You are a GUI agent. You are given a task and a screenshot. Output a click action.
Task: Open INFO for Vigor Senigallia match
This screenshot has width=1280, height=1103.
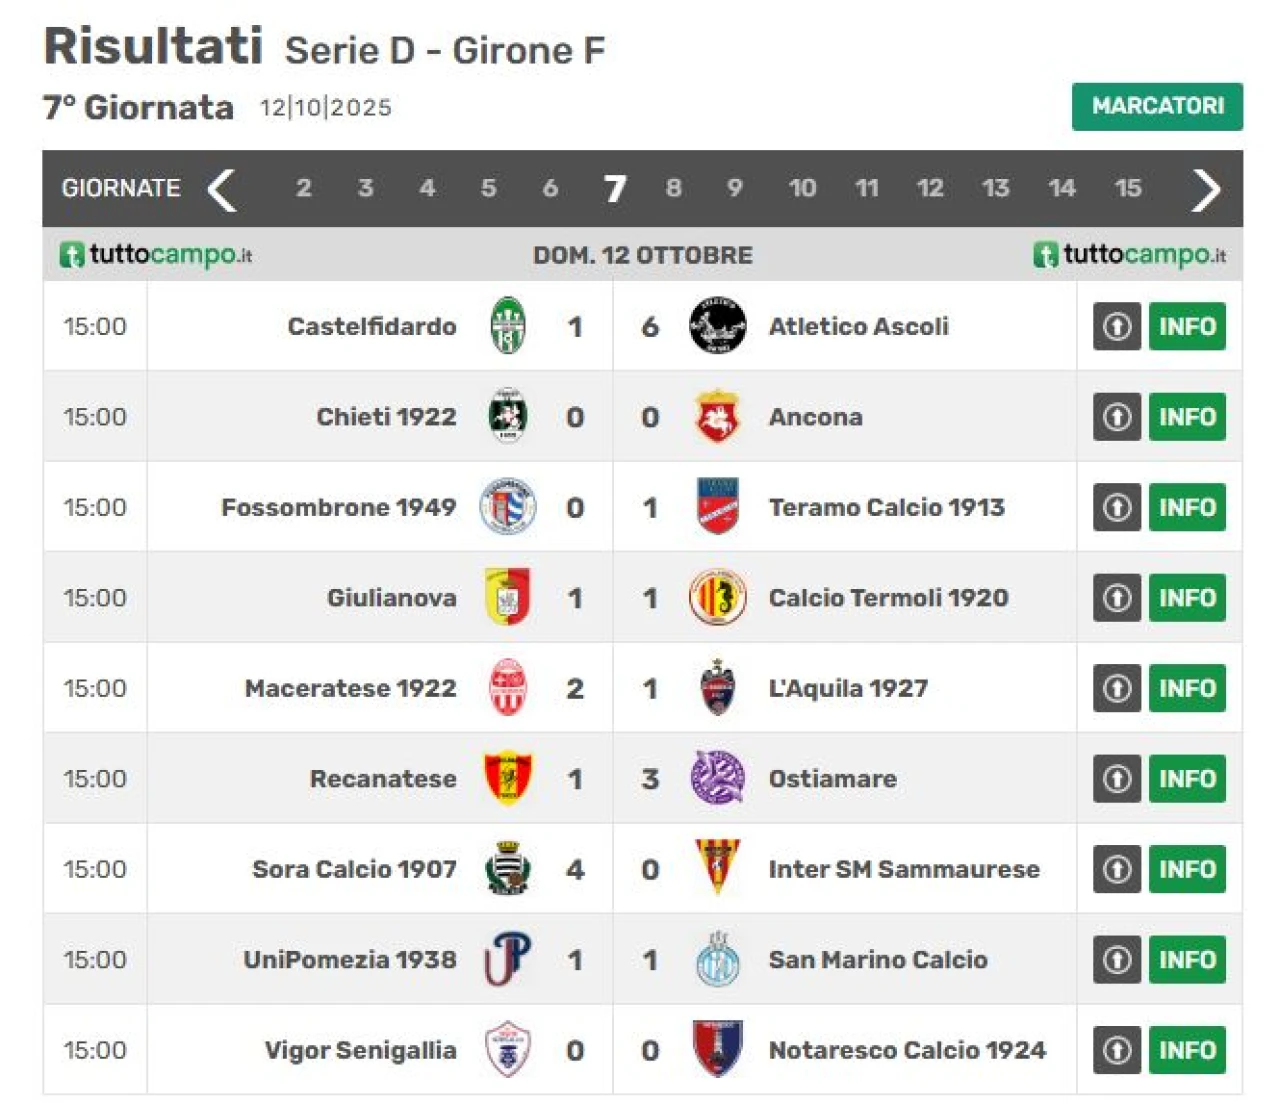click(x=1187, y=1050)
